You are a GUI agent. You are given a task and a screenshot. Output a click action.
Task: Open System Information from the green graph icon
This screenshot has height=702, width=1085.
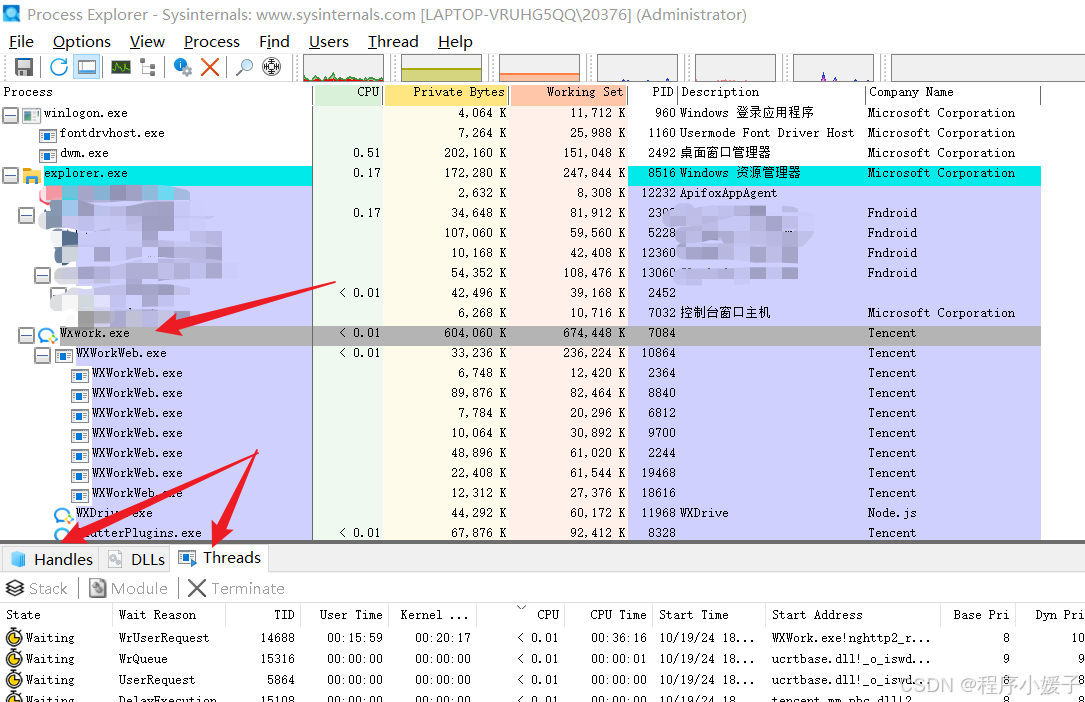pyautogui.click(x=121, y=67)
